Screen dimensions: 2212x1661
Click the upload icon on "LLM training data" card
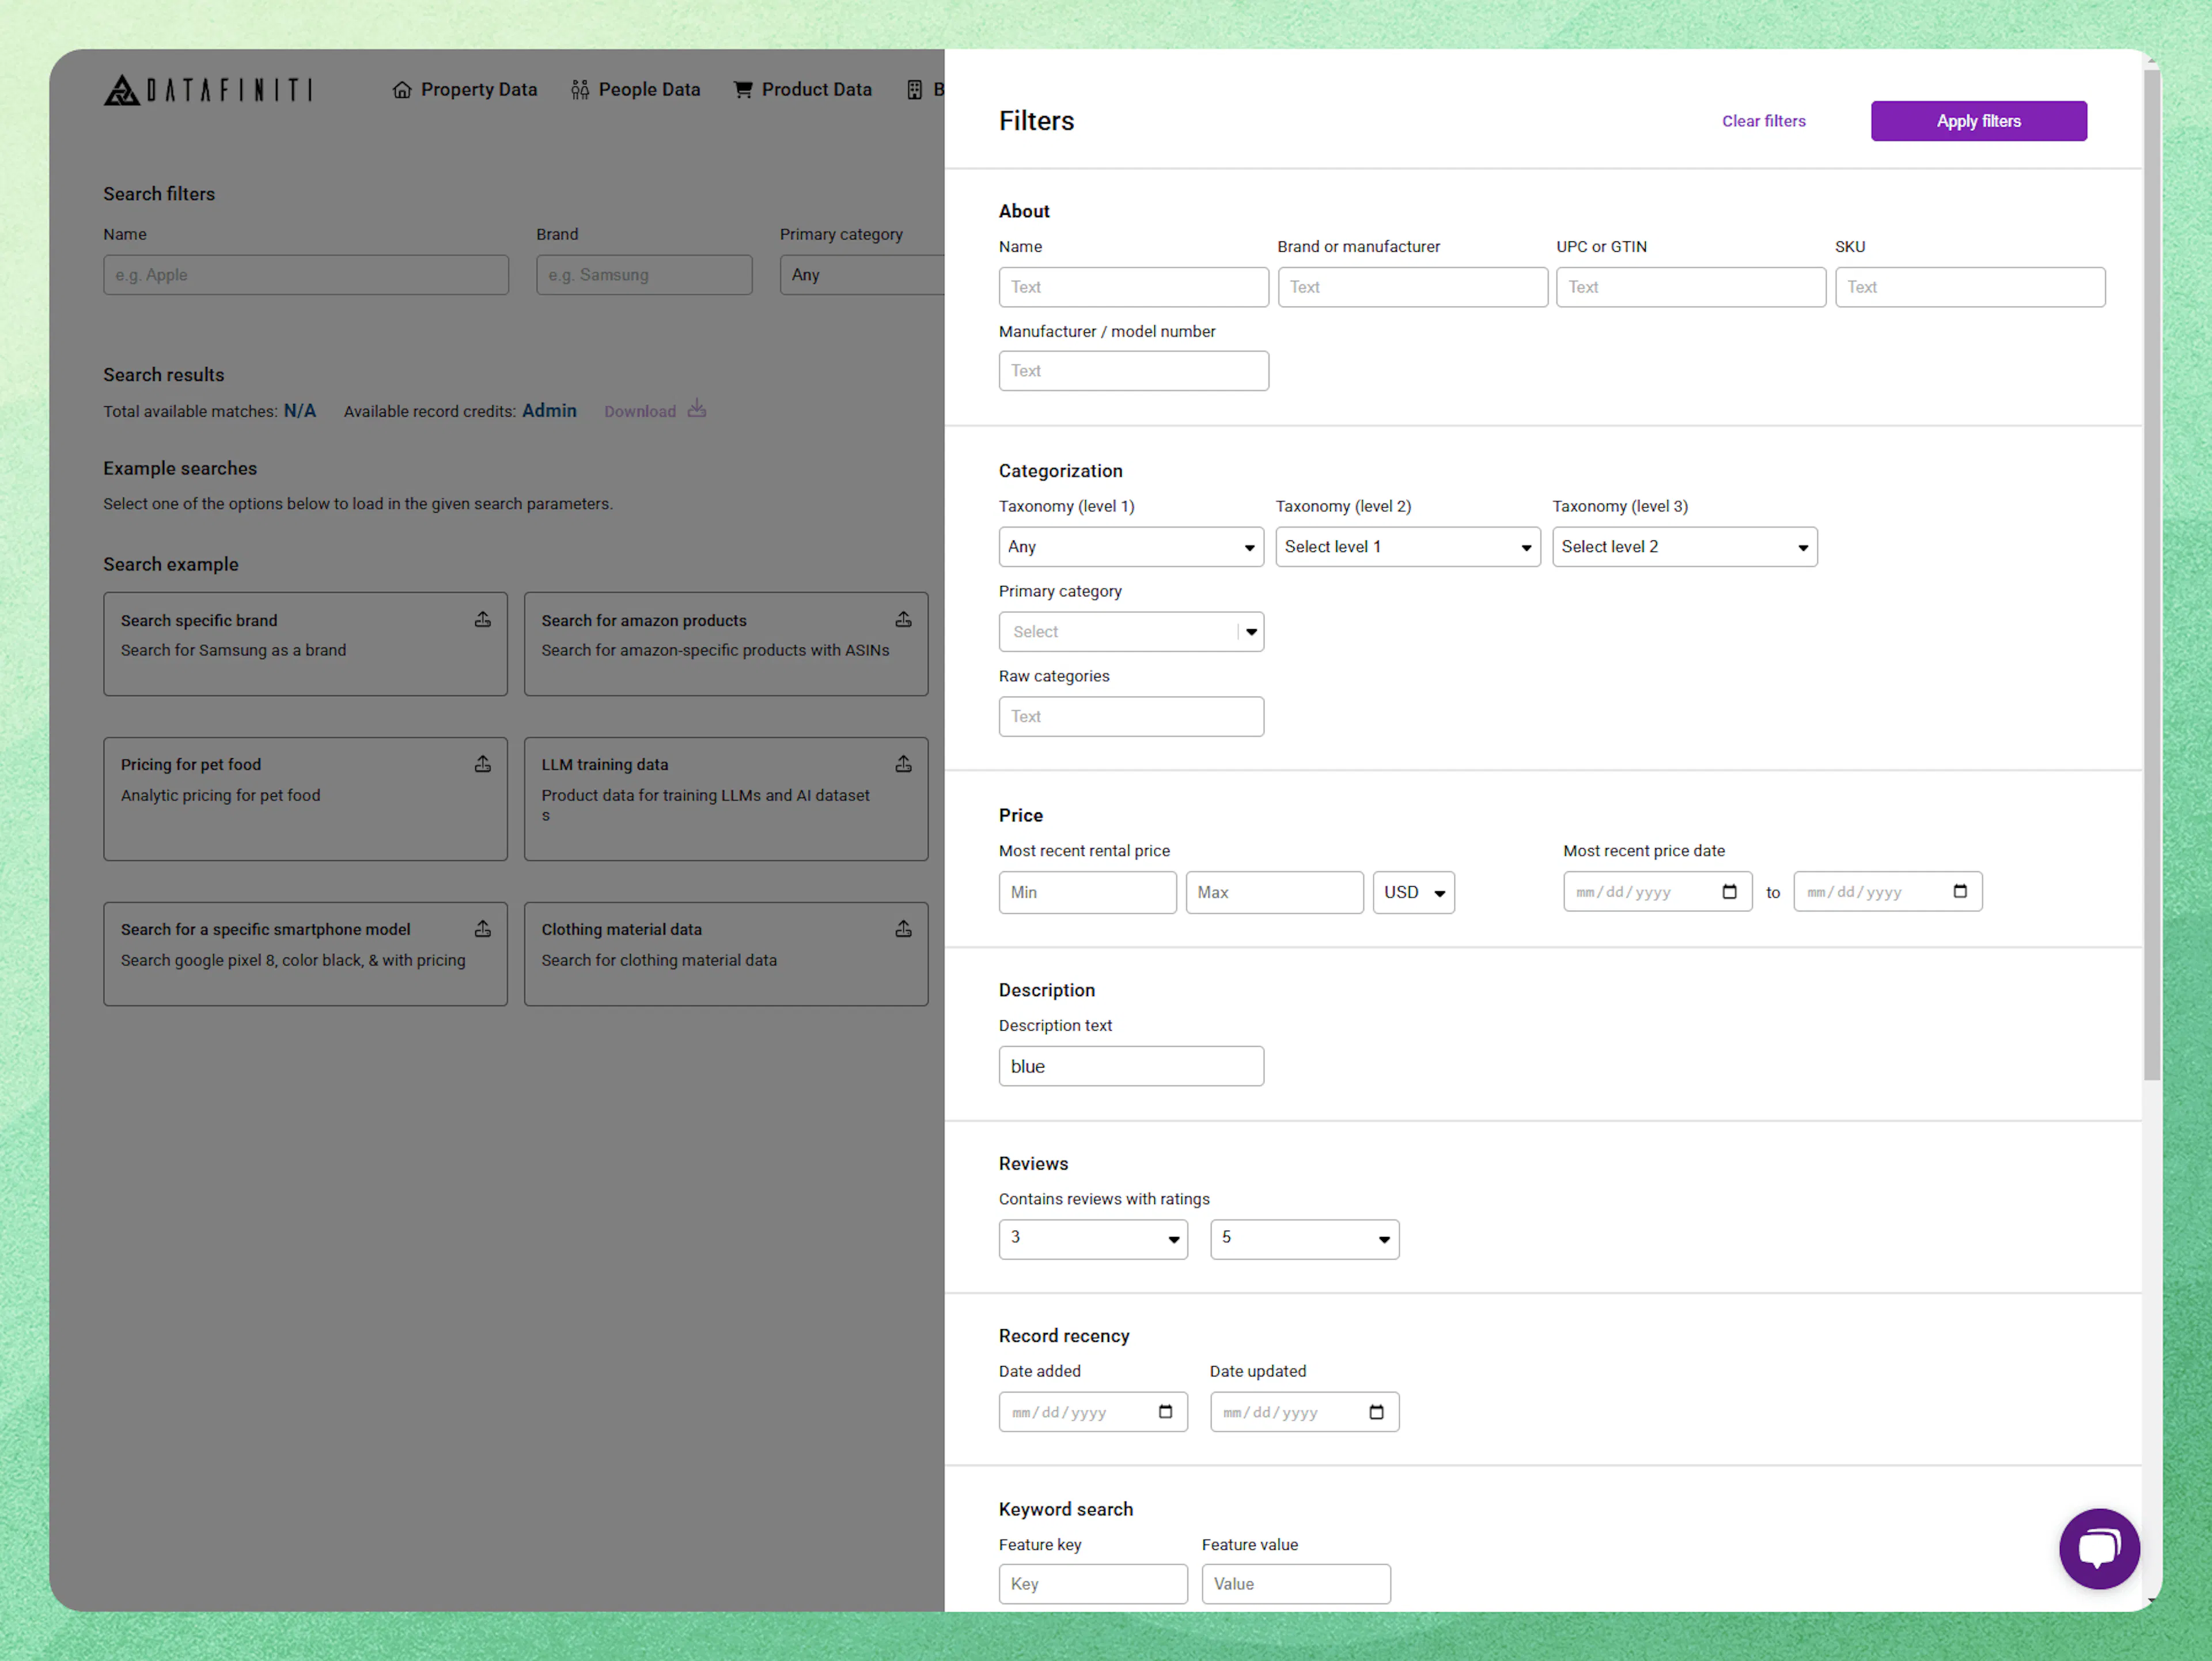pos(904,763)
